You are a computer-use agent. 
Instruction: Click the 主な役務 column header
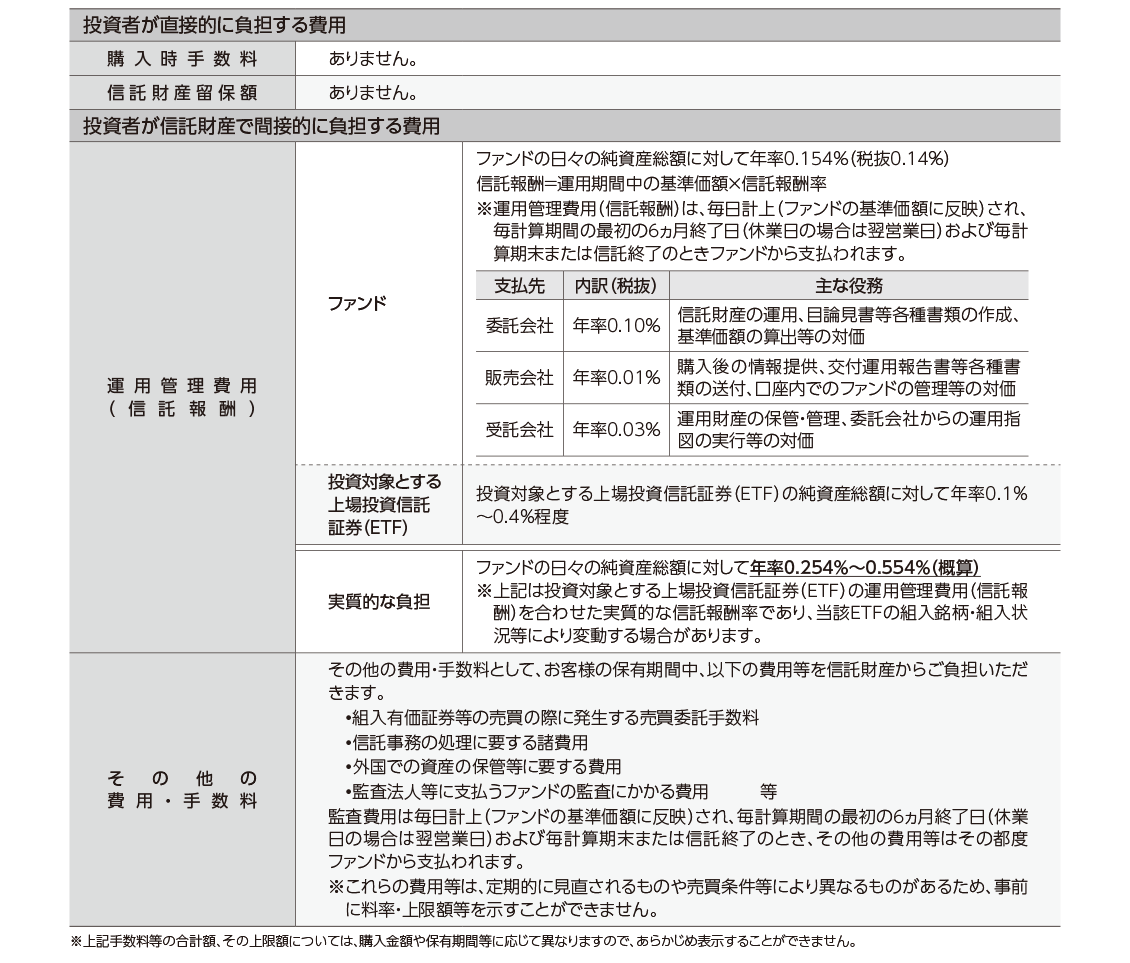(848, 286)
